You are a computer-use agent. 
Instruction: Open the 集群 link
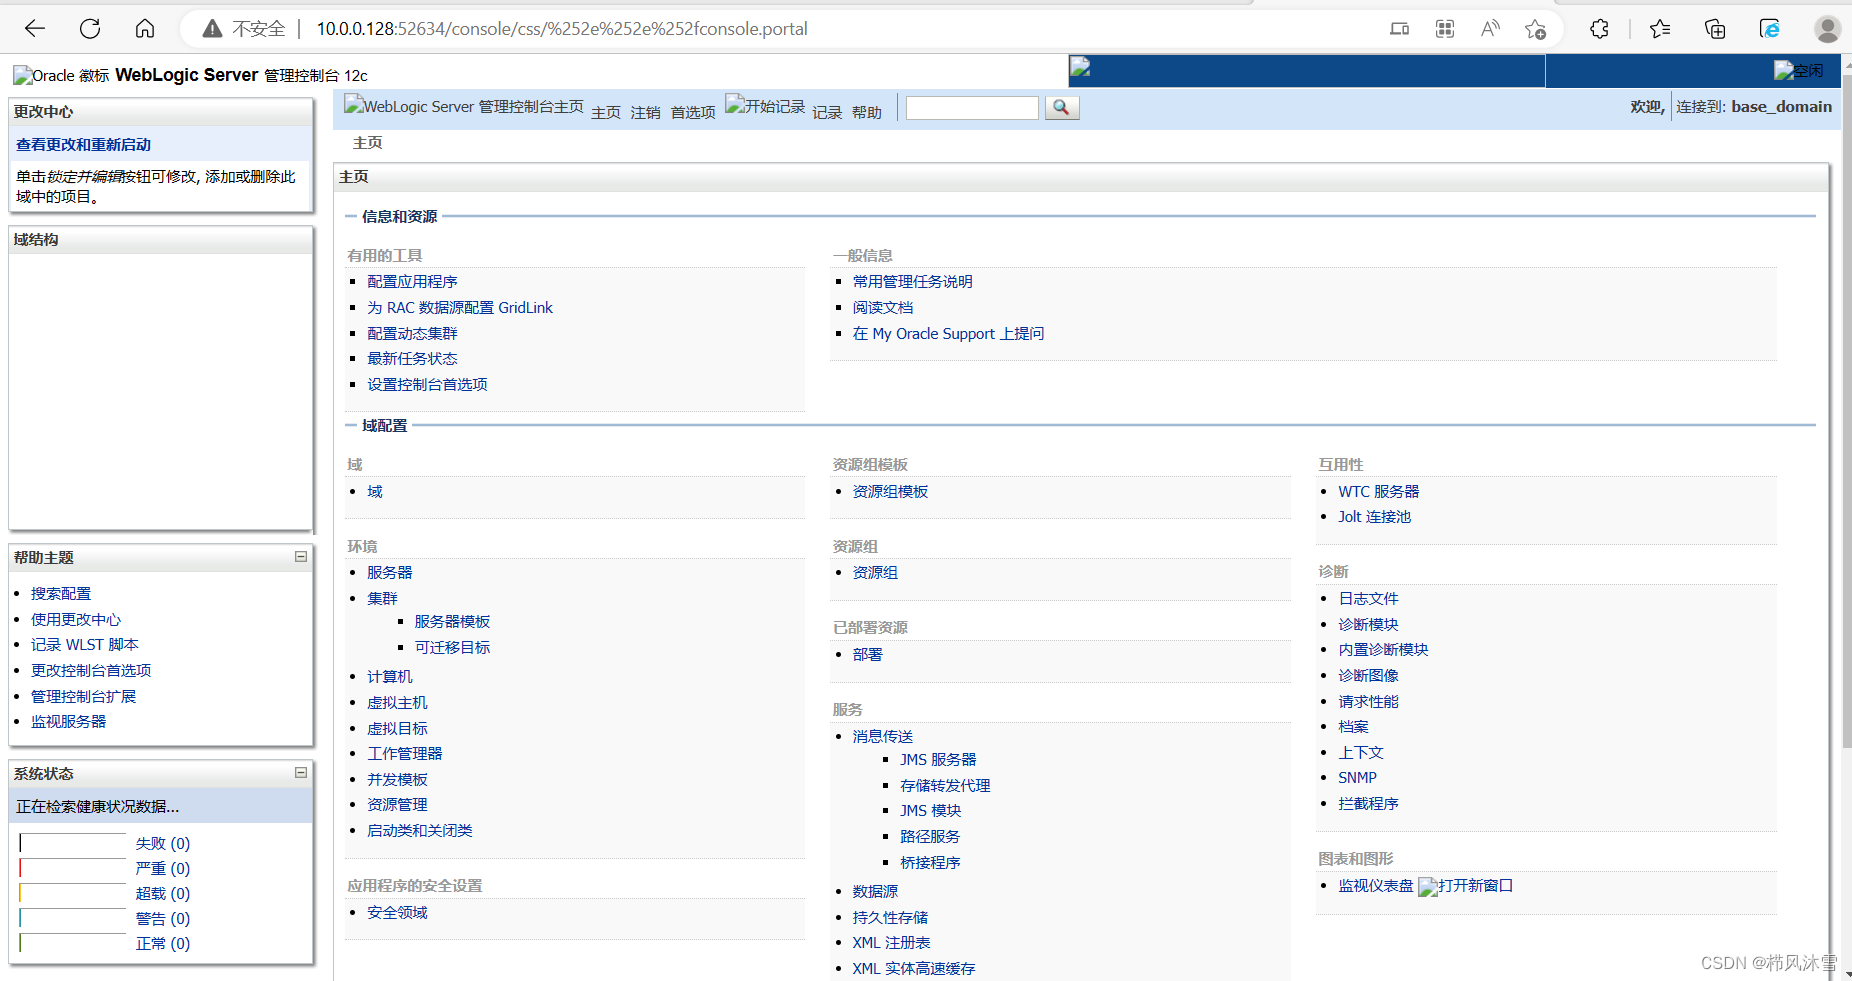tap(382, 599)
